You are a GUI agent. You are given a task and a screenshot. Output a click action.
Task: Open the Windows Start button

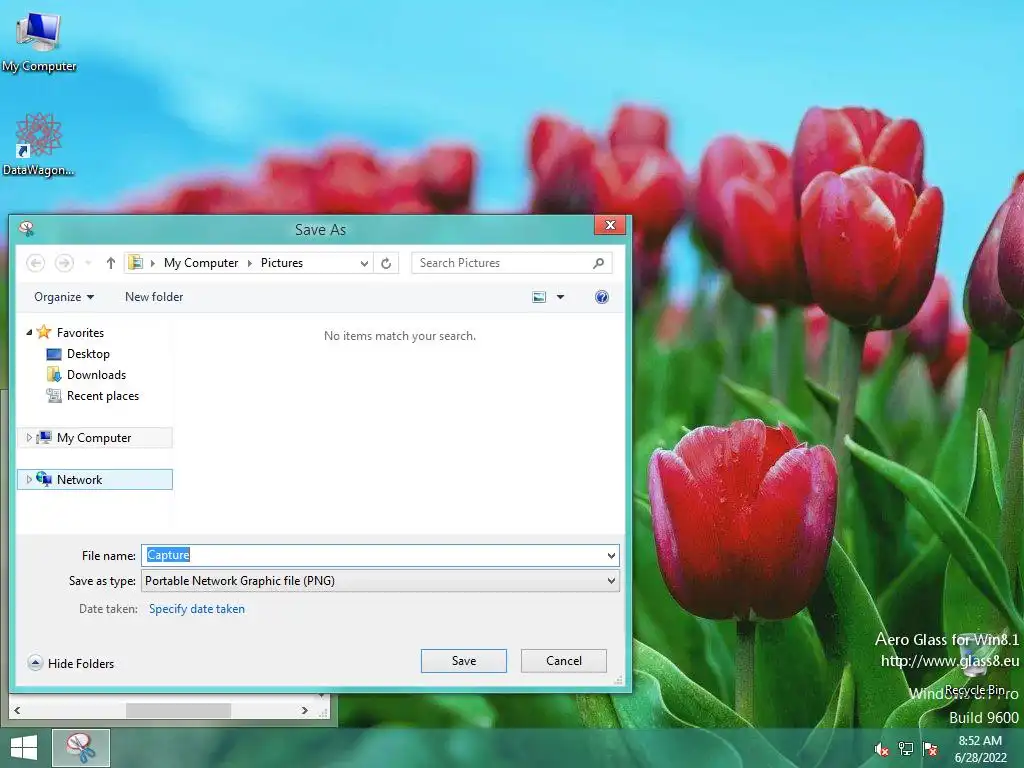pos(24,748)
